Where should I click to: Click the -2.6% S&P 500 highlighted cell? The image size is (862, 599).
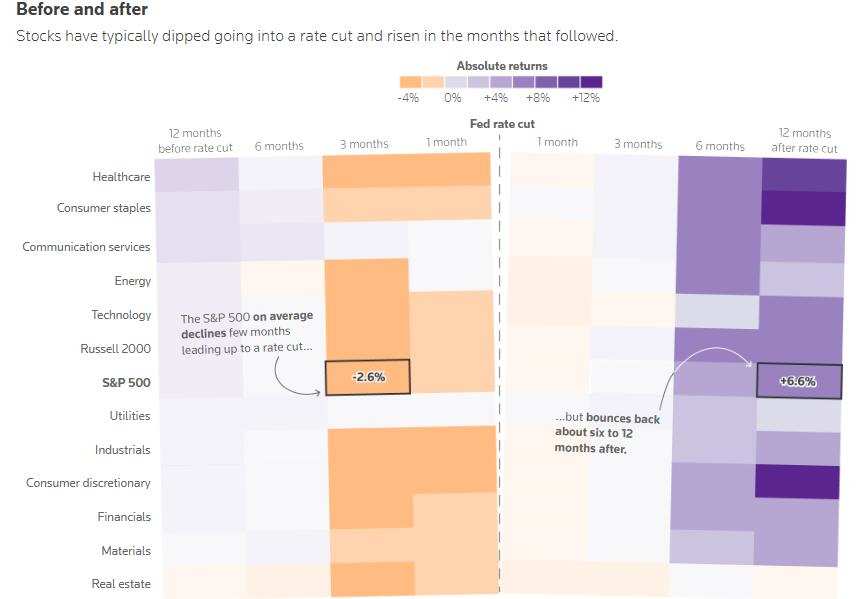click(x=368, y=377)
